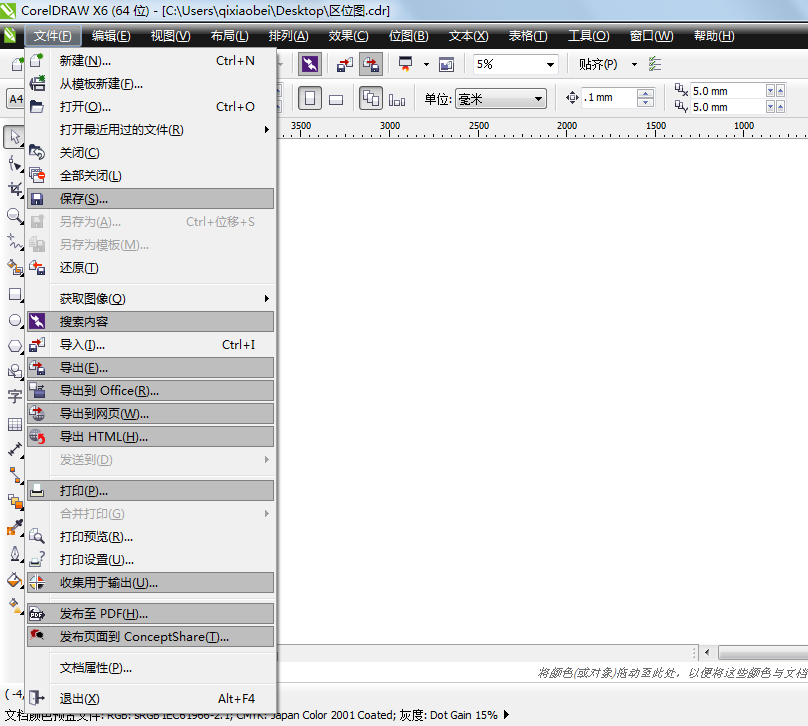808x726 pixels.
Task: Open the 工具(O) menu
Action: pyautogui.click(x=588, y=36)
